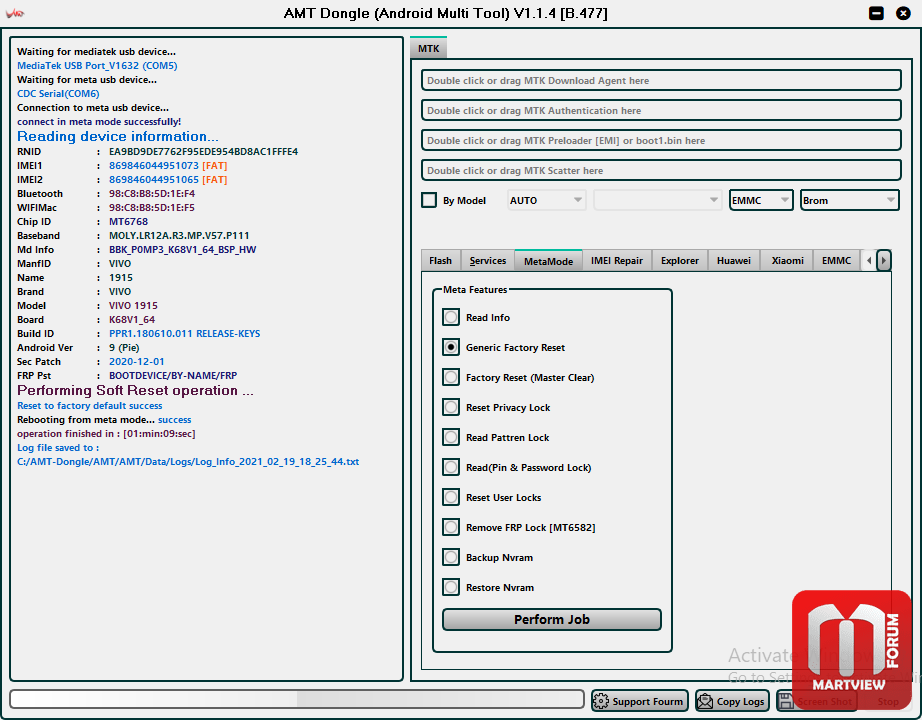Click the MTK Preloader [EMI] field
This screenshot has height=720, width=922.
(x=662, y=141)
